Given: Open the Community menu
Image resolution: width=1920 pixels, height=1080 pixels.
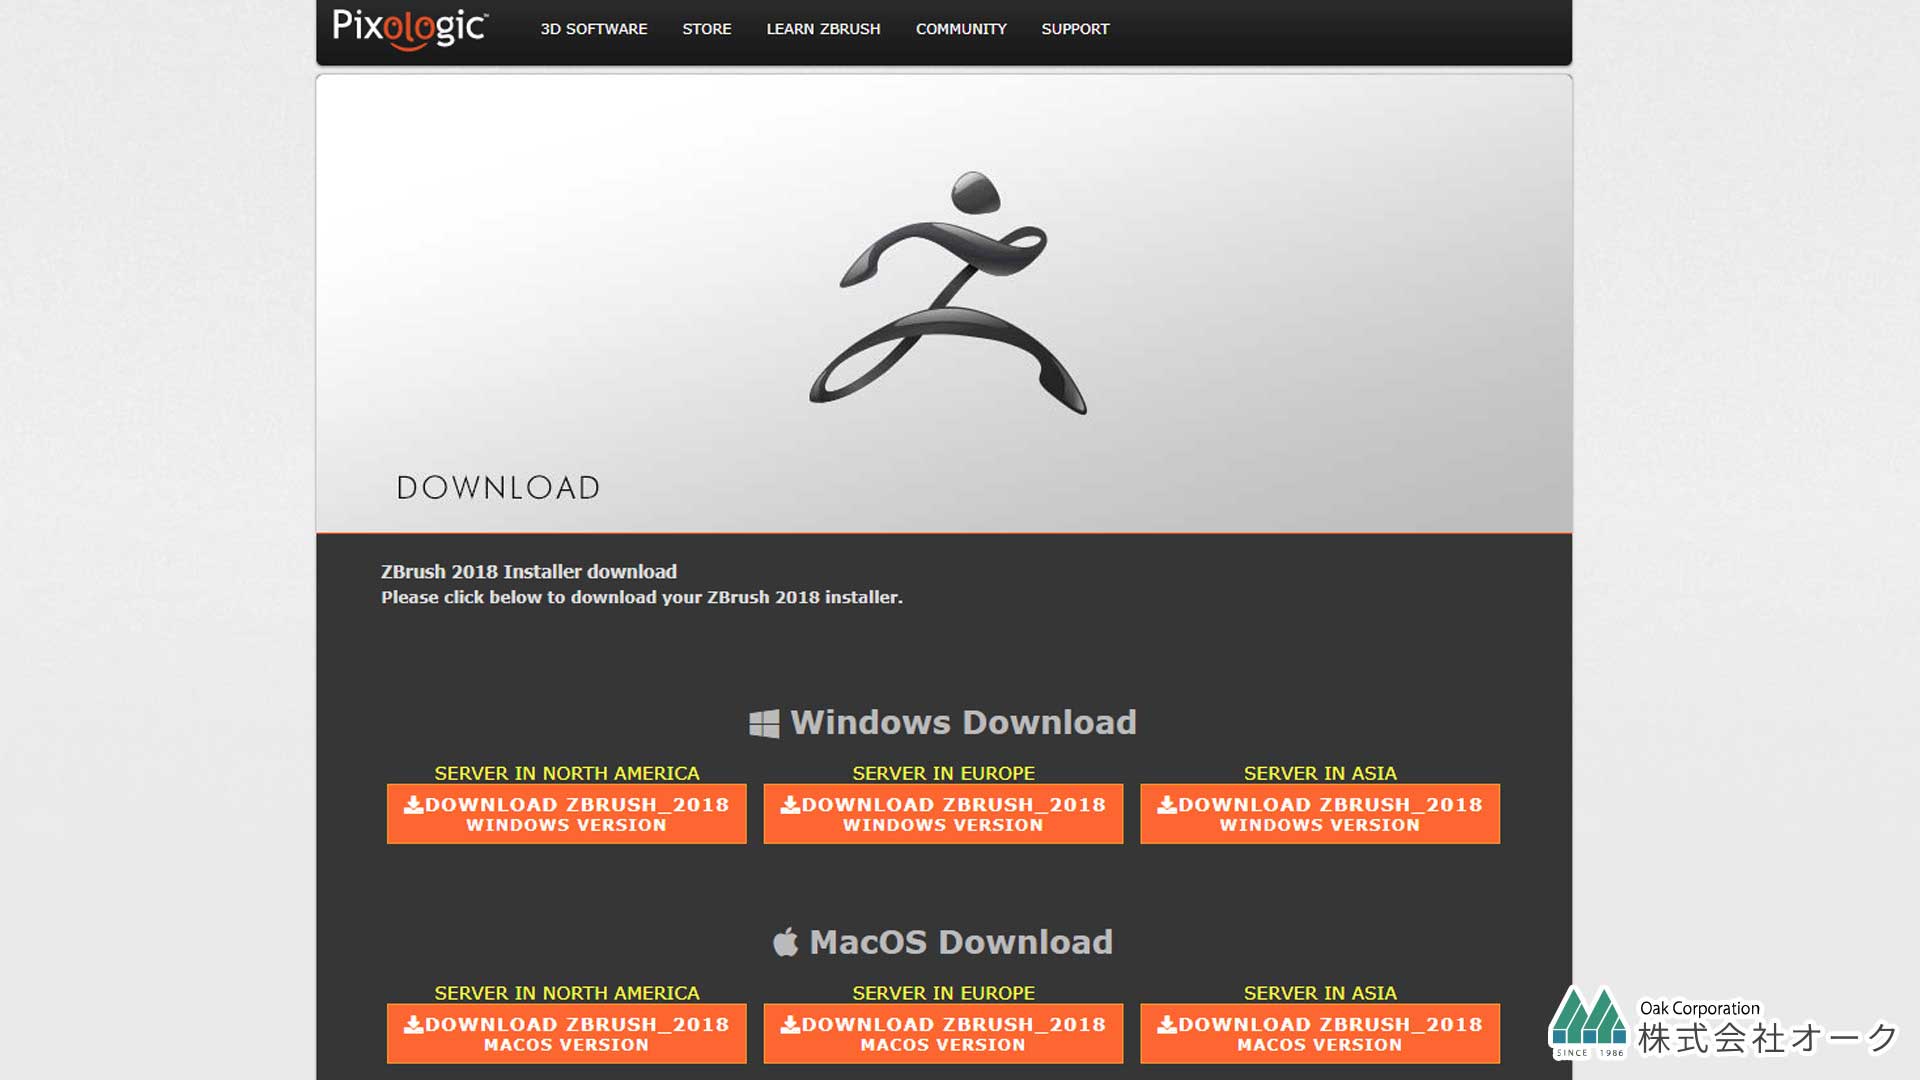Looking at the screenshot, I should click(x=961, y=29).
